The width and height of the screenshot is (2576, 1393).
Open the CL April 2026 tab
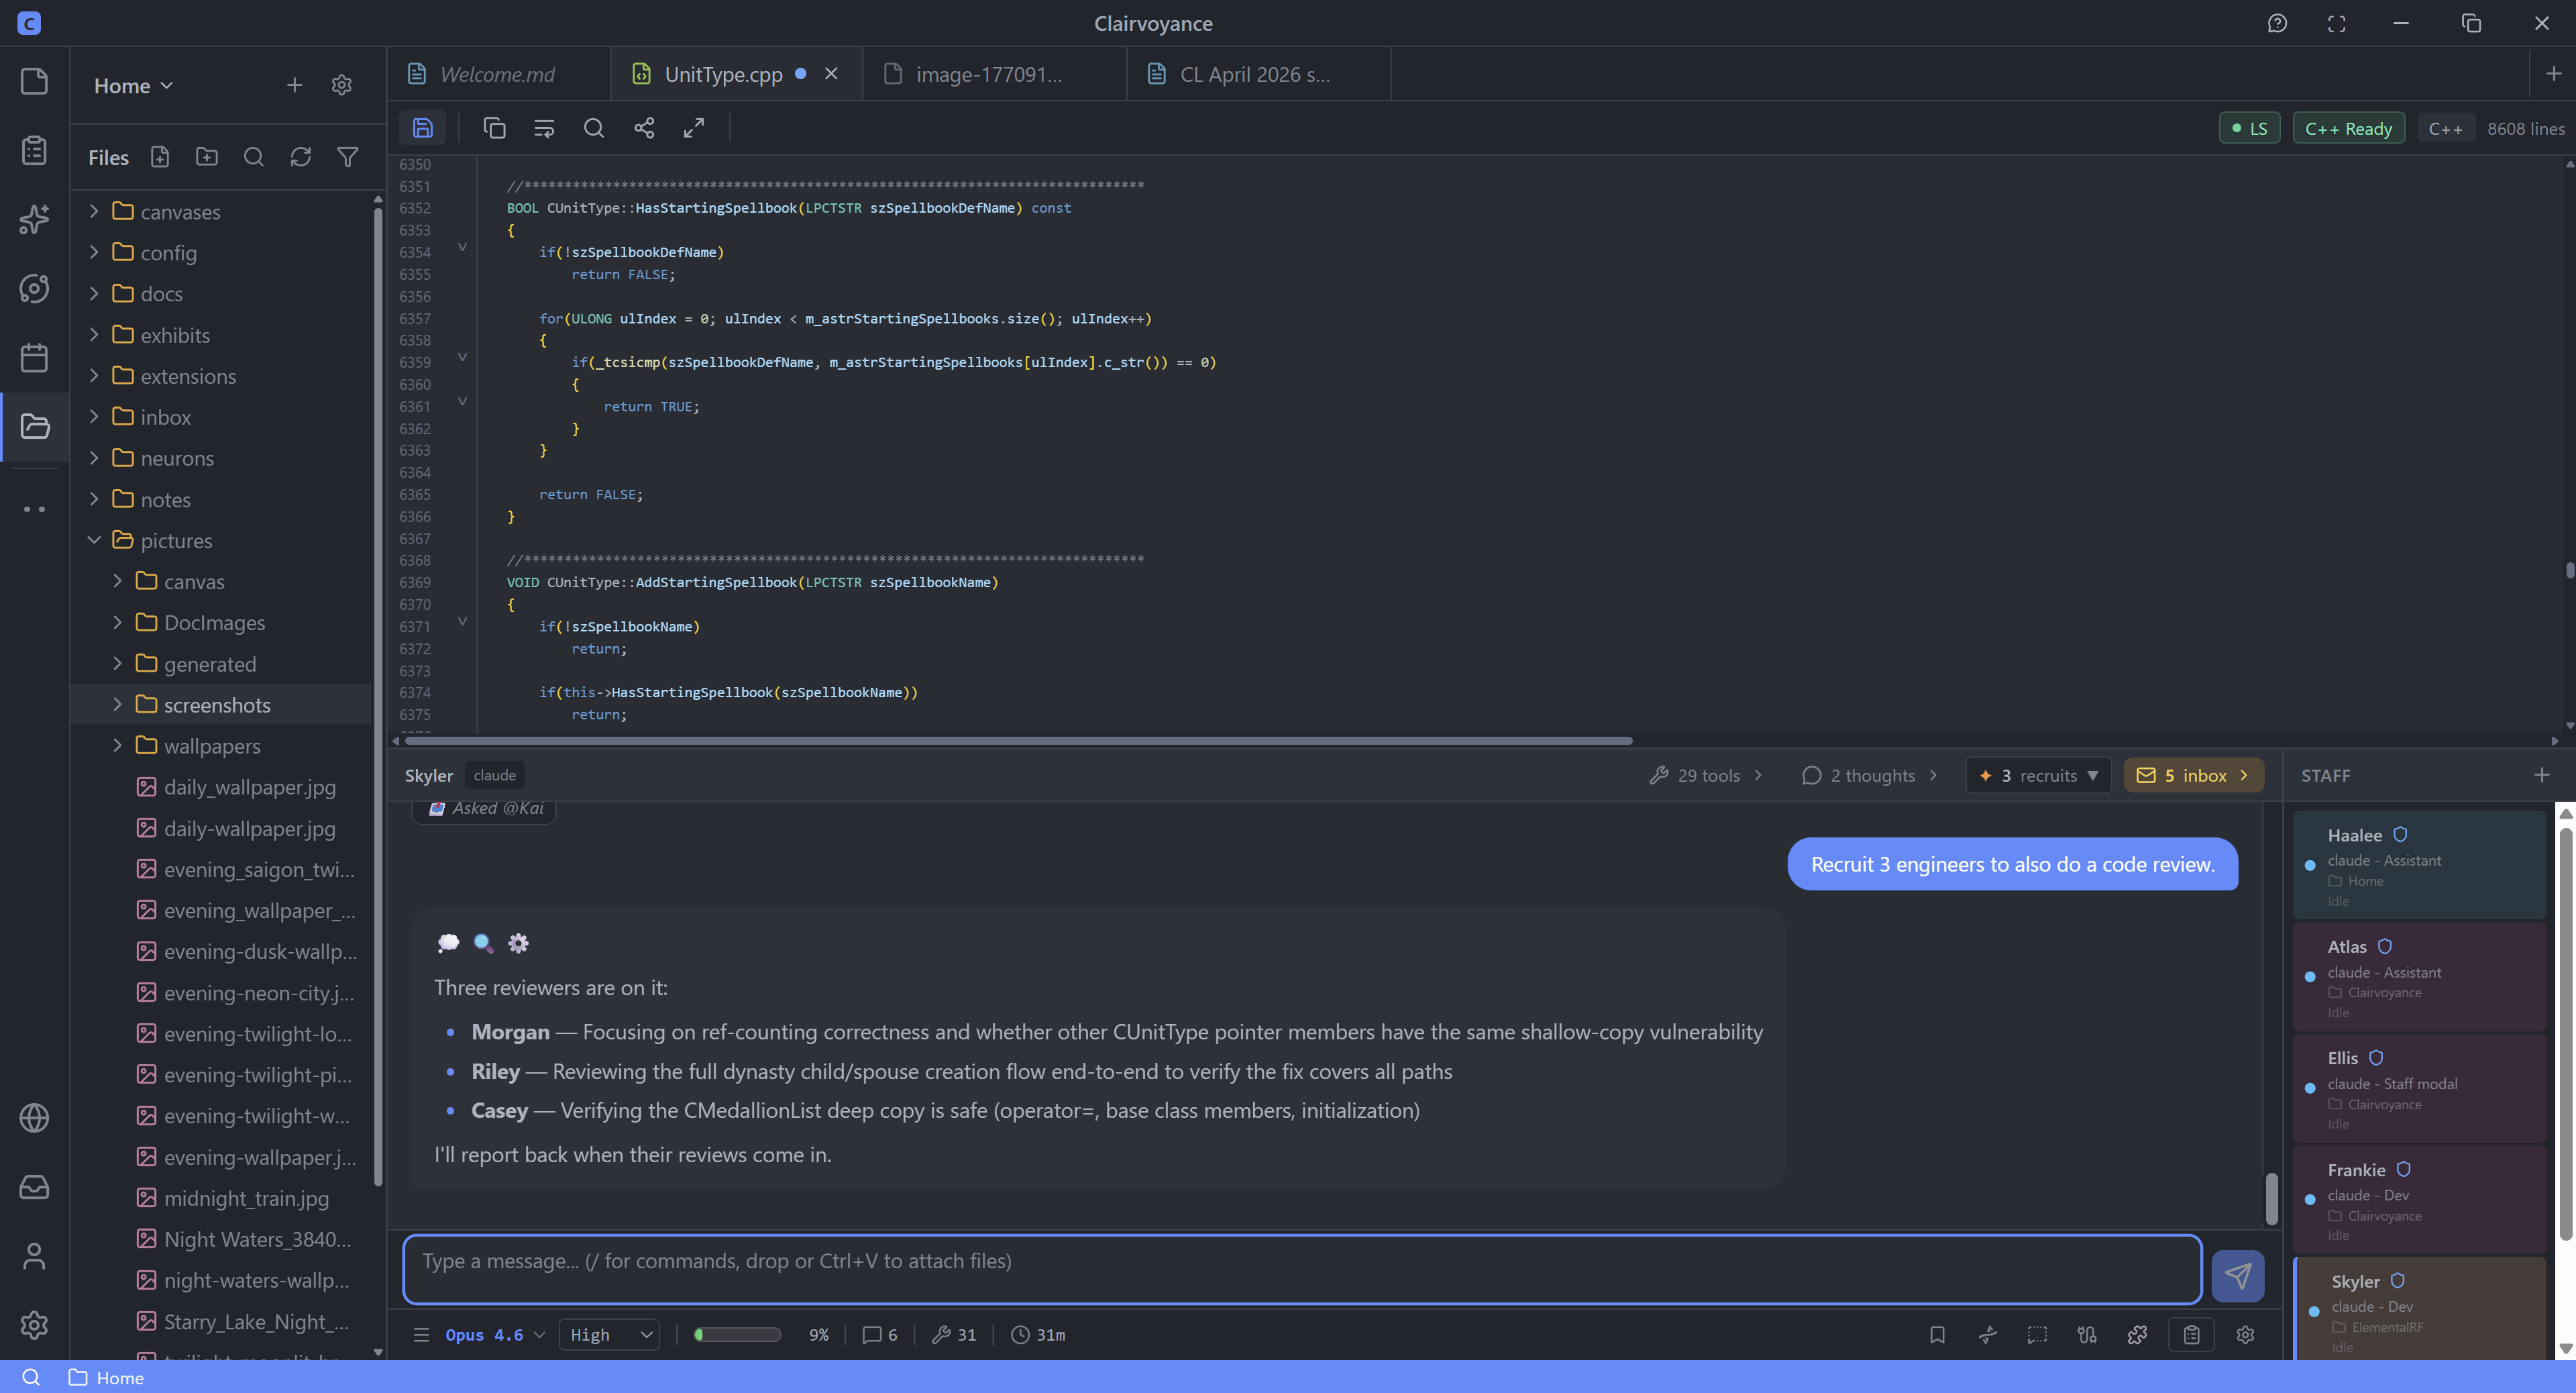tap(1254, 74)
